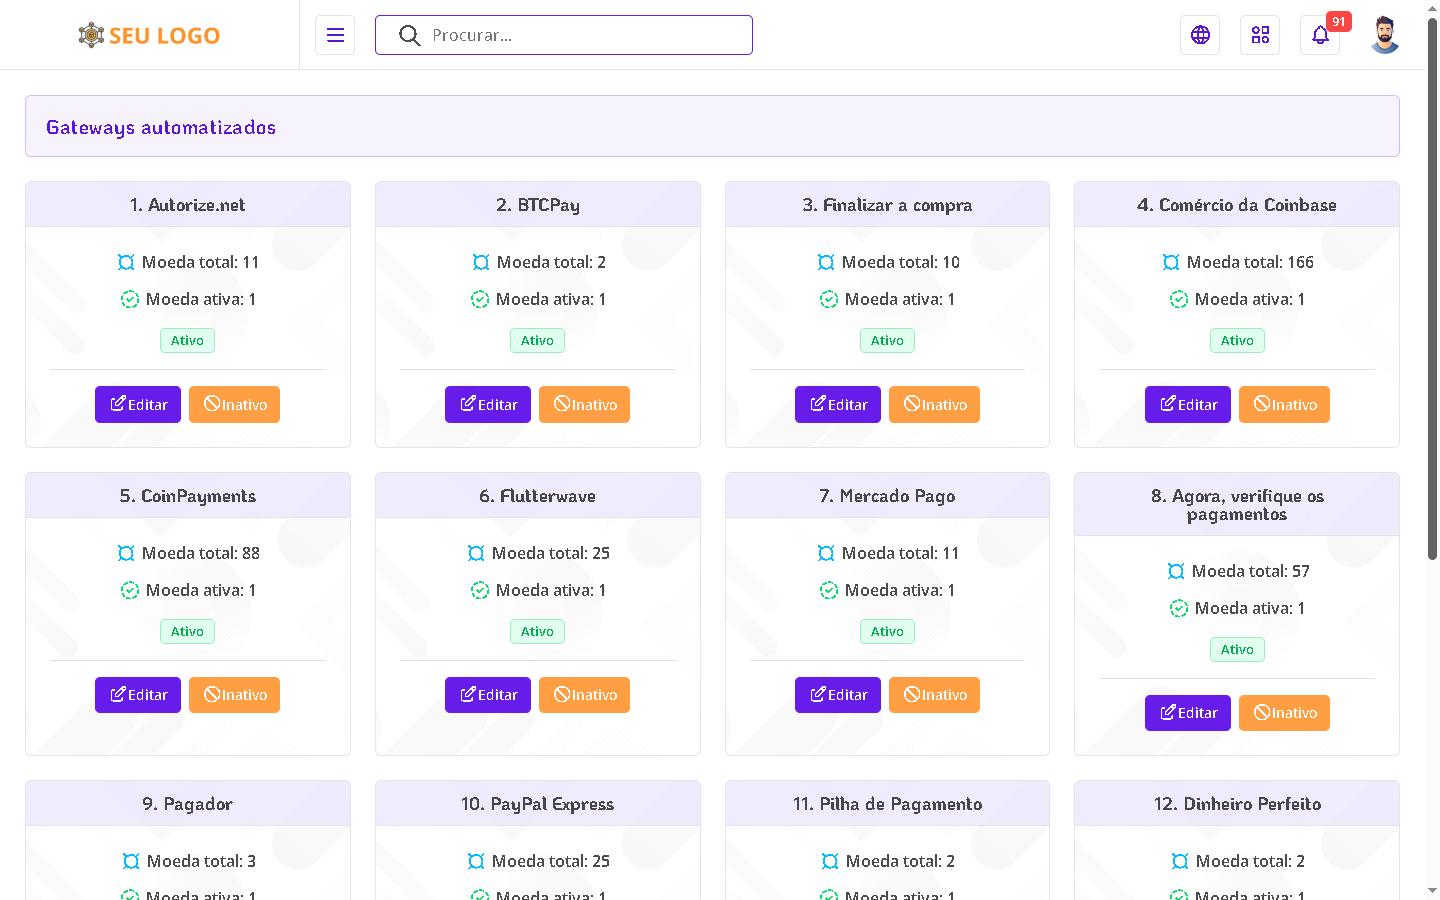Click the scrollbar down arrow
1440x900 pixels.
click(1432, 890)
